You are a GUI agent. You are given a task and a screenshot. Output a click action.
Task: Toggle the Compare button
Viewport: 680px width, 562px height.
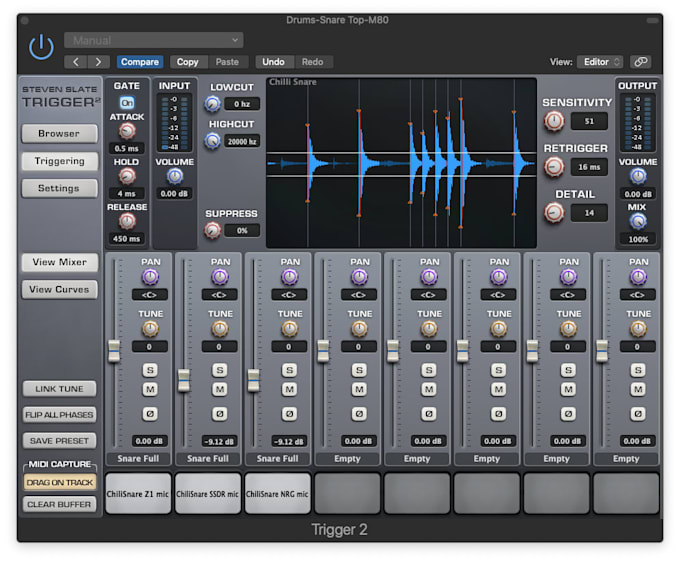pyautogui.click(x=140, y=62)
